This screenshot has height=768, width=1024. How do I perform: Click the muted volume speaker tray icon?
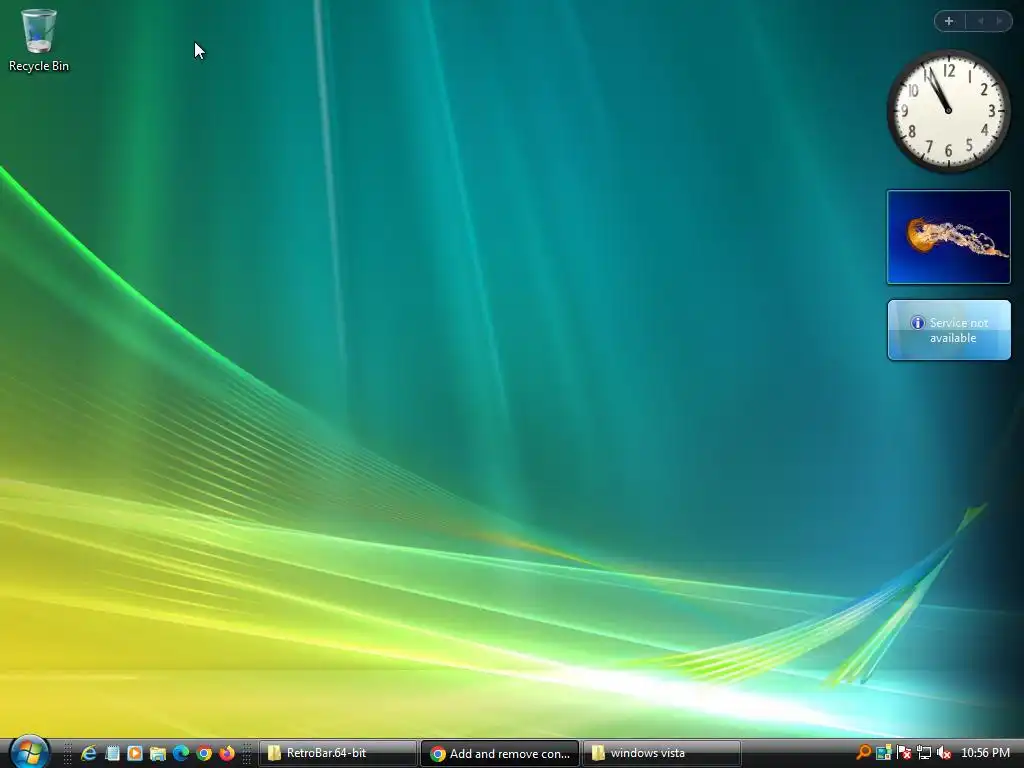(x=944, y=753)
